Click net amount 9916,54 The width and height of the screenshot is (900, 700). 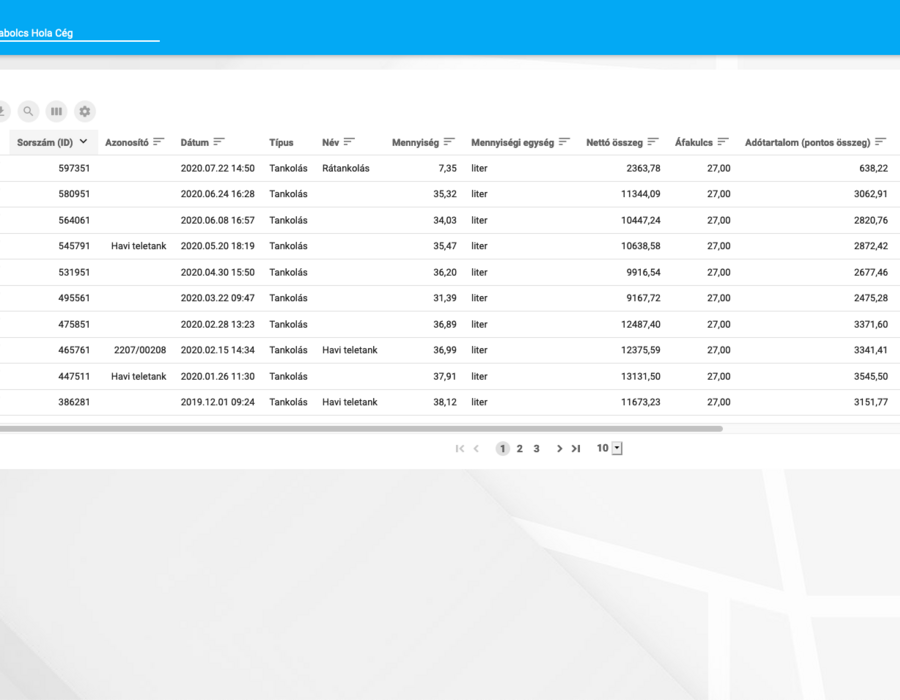tap(643, 273)
